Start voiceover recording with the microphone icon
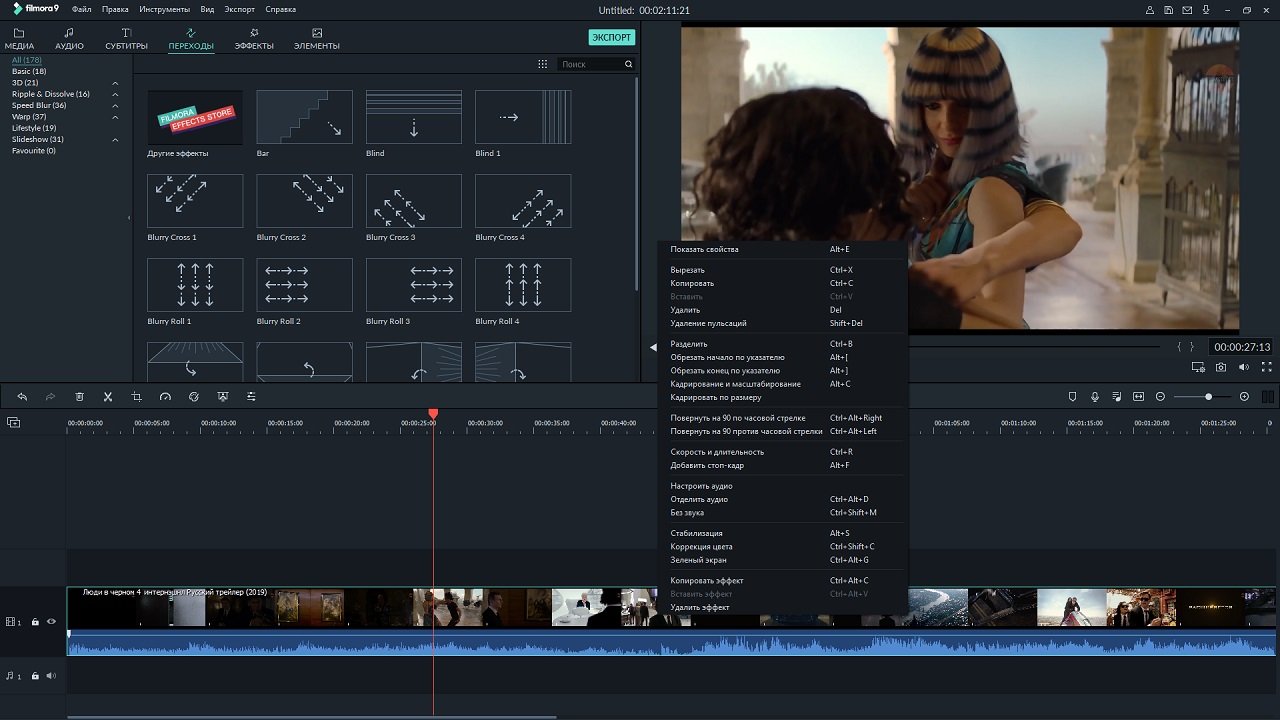The height and width of the screenshot is (720, 1280). (1095, 397)
